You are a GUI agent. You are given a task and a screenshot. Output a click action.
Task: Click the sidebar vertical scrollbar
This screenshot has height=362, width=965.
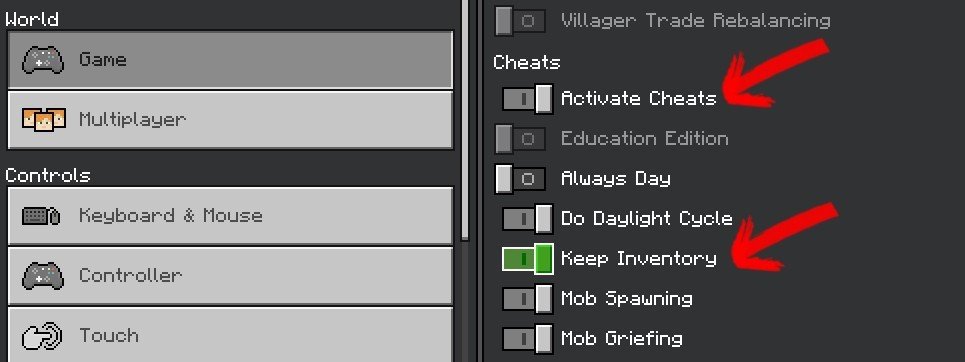[x=465, y=120]
